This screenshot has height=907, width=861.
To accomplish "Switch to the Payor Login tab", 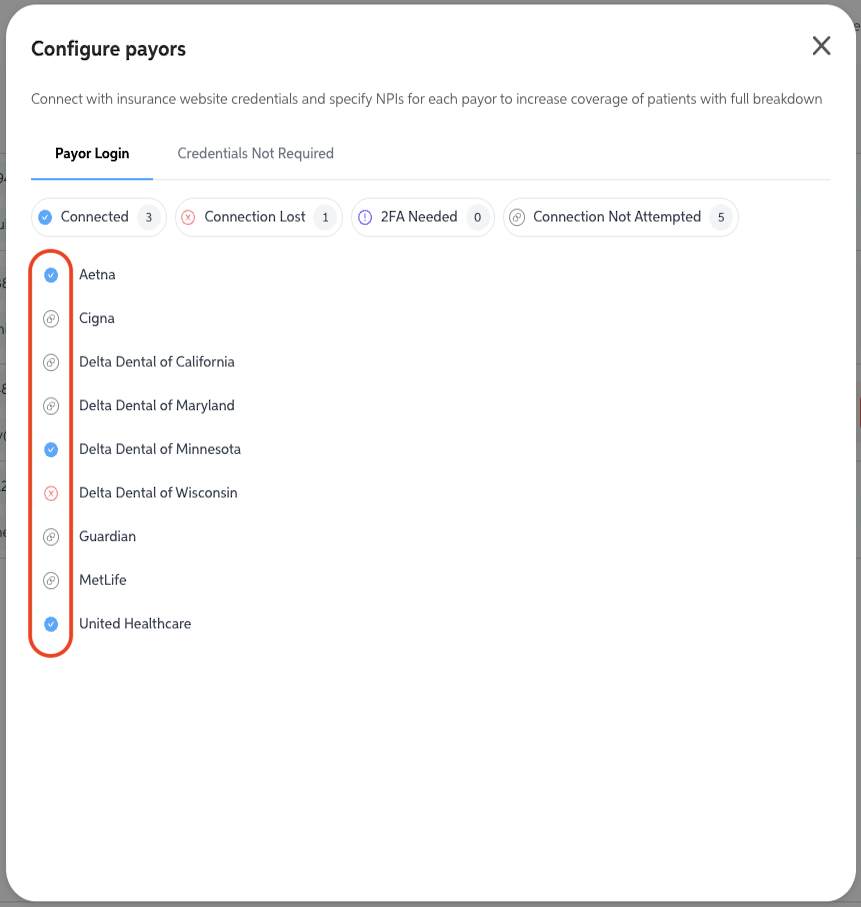I will point(92,154).
